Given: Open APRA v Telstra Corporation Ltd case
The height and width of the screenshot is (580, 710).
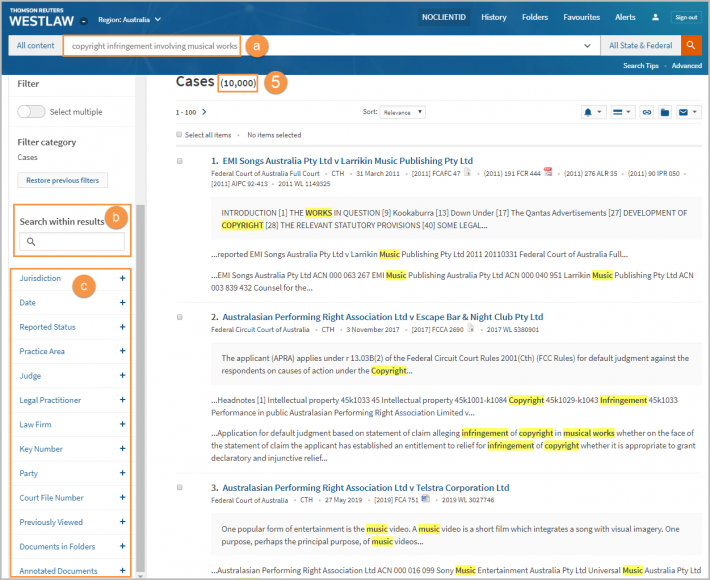Looking at the screenshot, I should click(366, 488).
